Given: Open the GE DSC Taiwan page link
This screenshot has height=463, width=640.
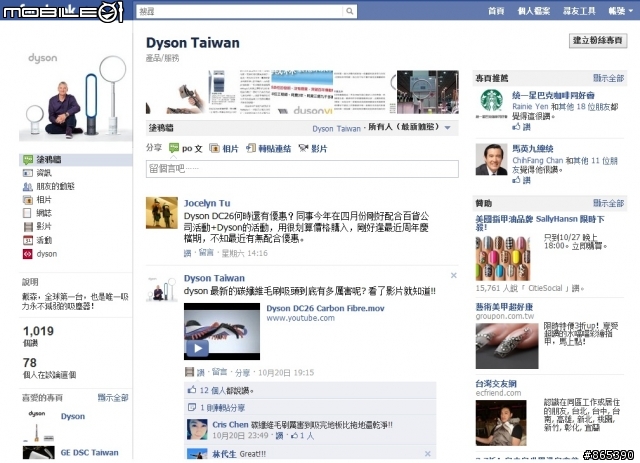Looking at the screenshot, I should (x=89, y=452).
